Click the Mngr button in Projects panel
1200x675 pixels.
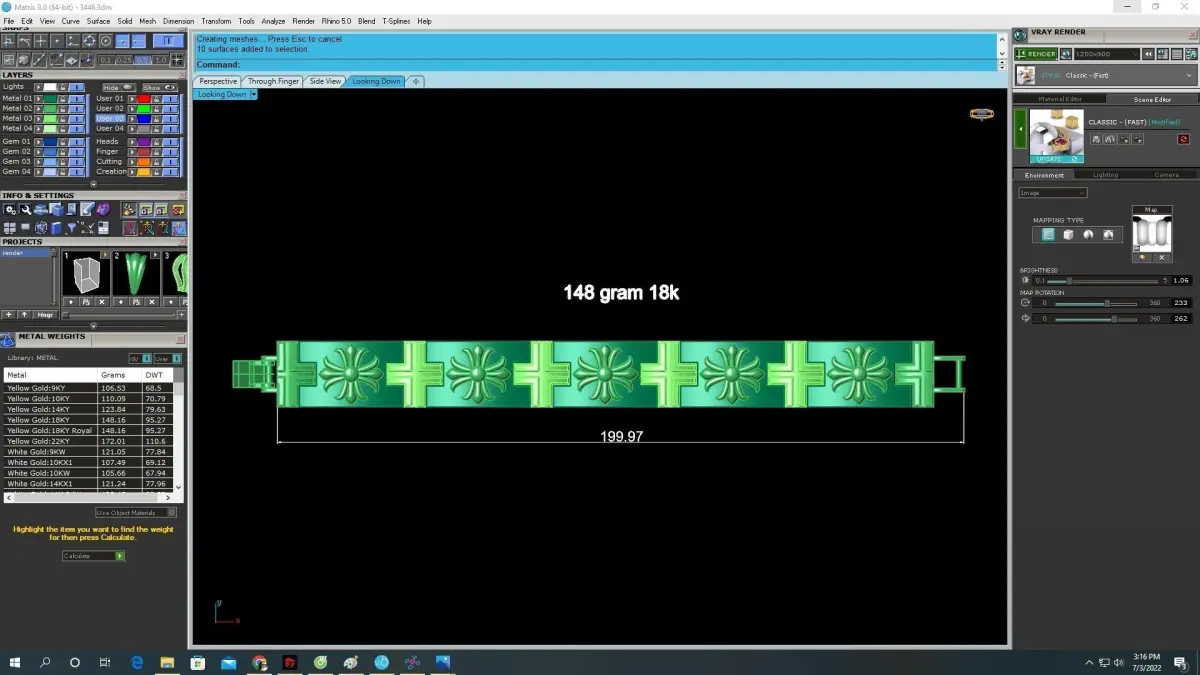(45, 315)
